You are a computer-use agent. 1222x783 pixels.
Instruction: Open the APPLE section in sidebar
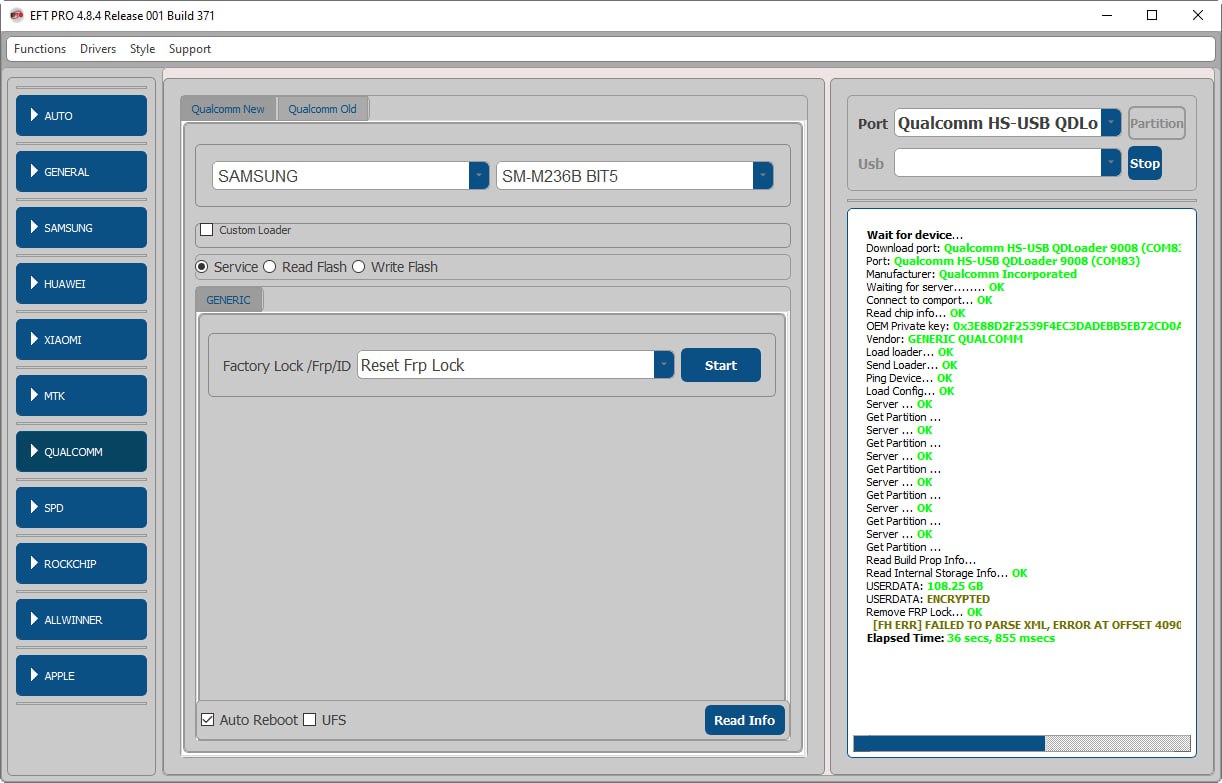[81, 676]
